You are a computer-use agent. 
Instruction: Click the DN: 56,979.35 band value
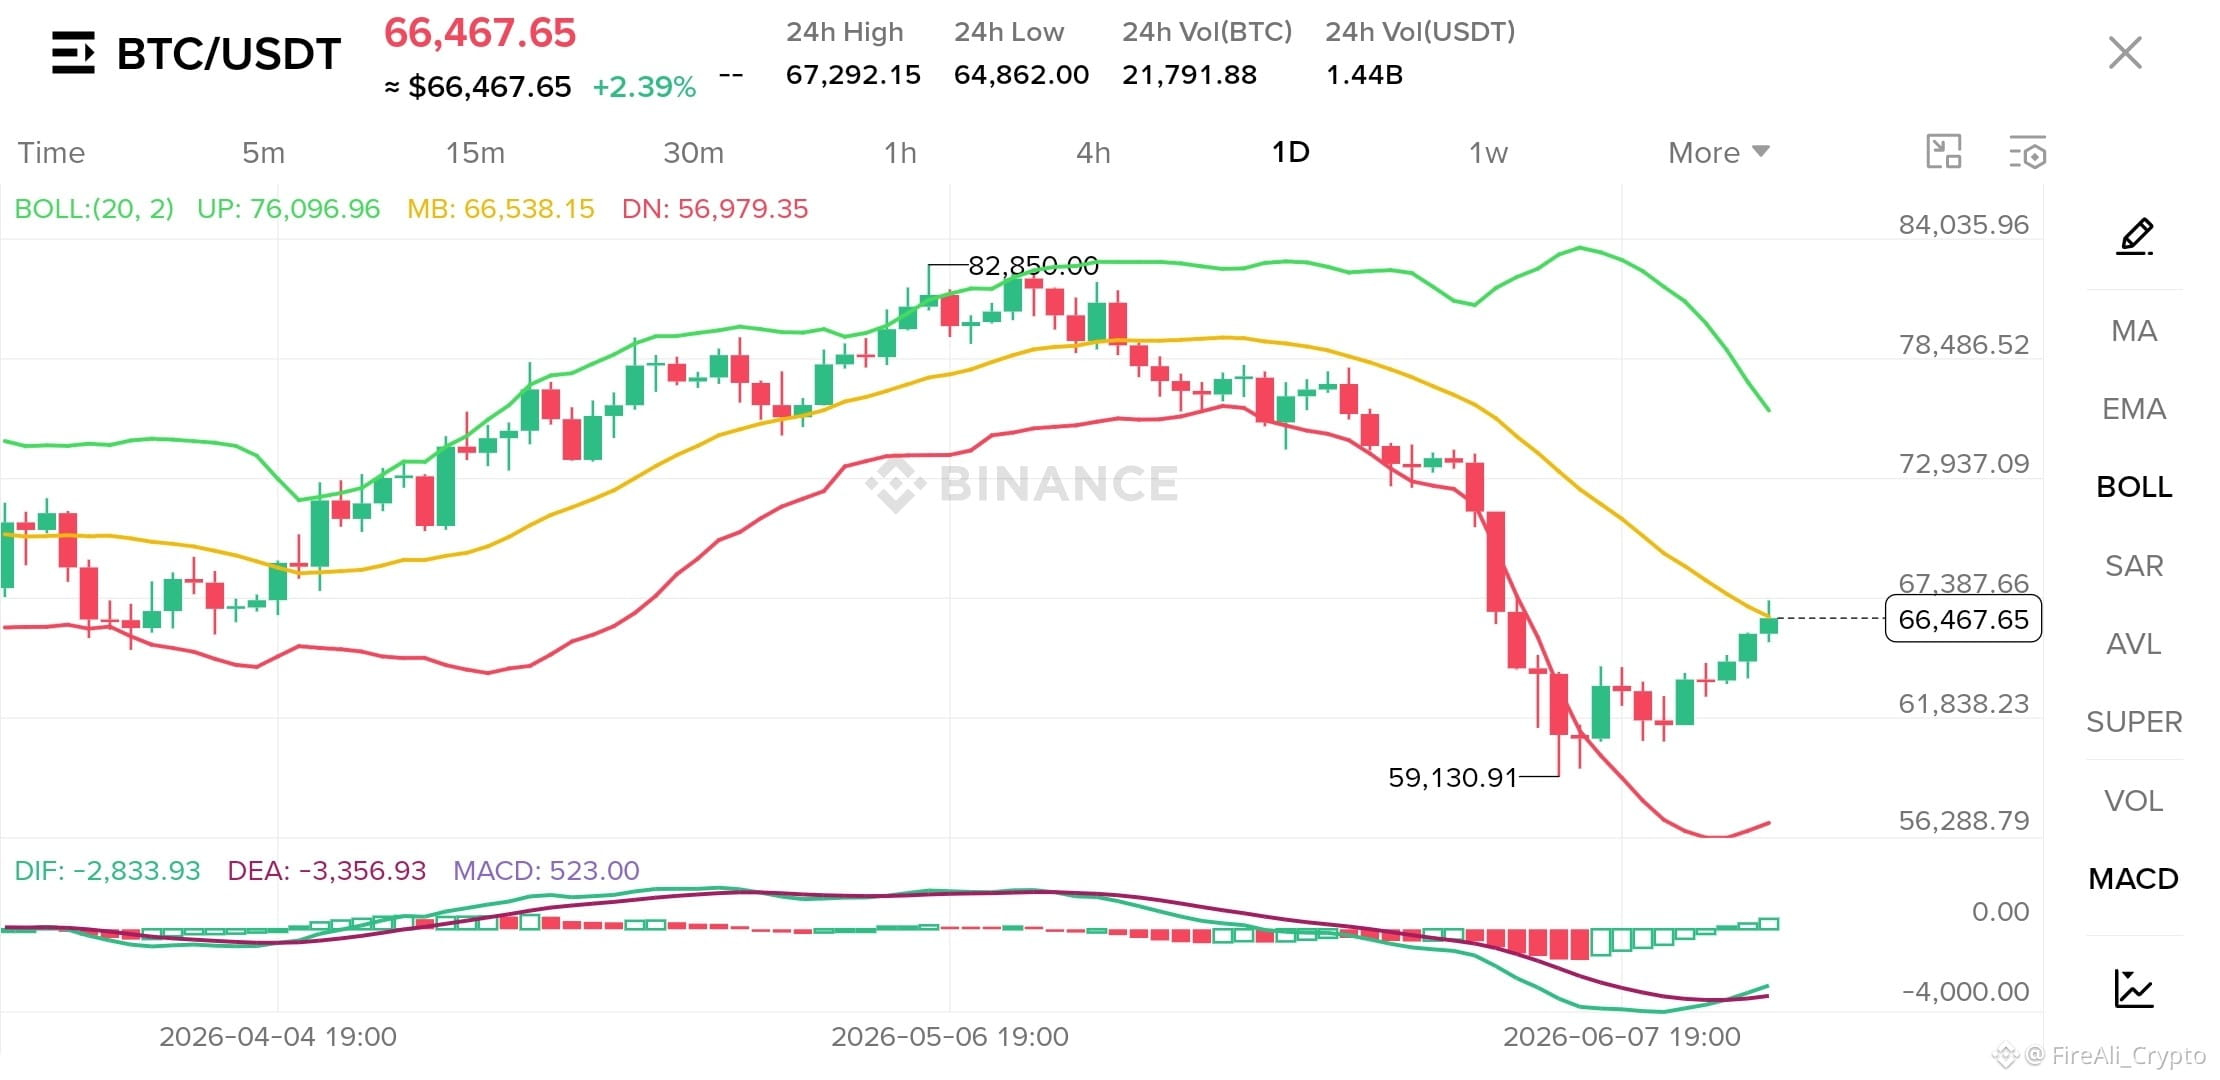click(714, 209)
